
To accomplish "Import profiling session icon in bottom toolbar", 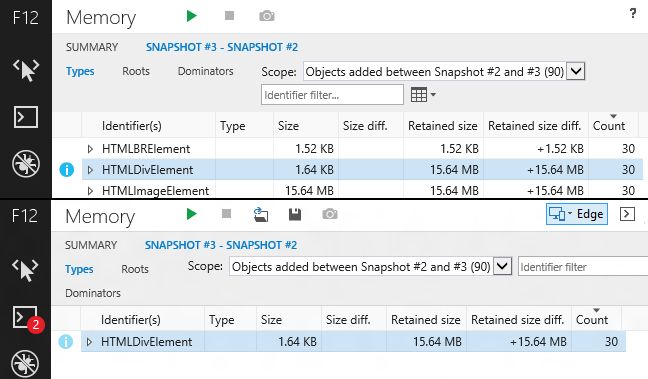I will pyautogui.click(x=260, y=214).
